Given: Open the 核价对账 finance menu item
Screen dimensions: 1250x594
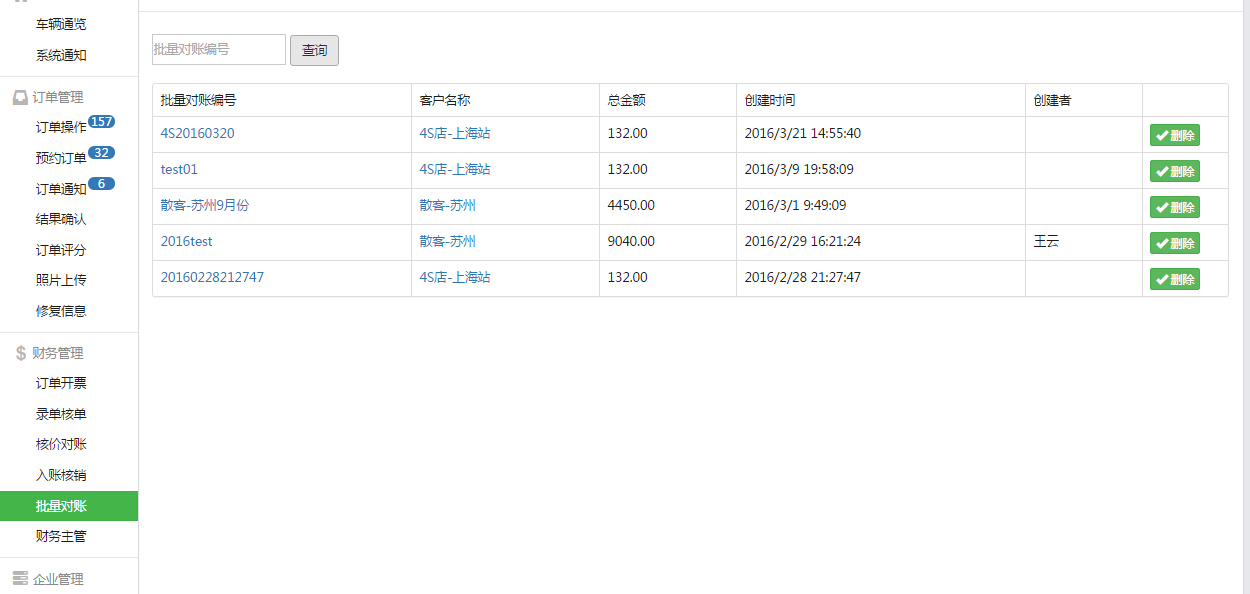Looking at the screenshot, I should (61, 444).
